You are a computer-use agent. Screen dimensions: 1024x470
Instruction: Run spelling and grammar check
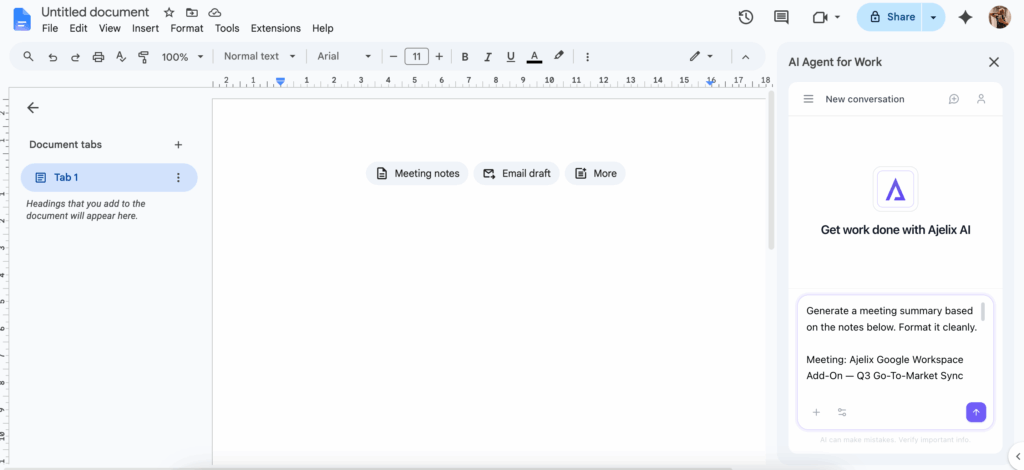tap(120, 57)
